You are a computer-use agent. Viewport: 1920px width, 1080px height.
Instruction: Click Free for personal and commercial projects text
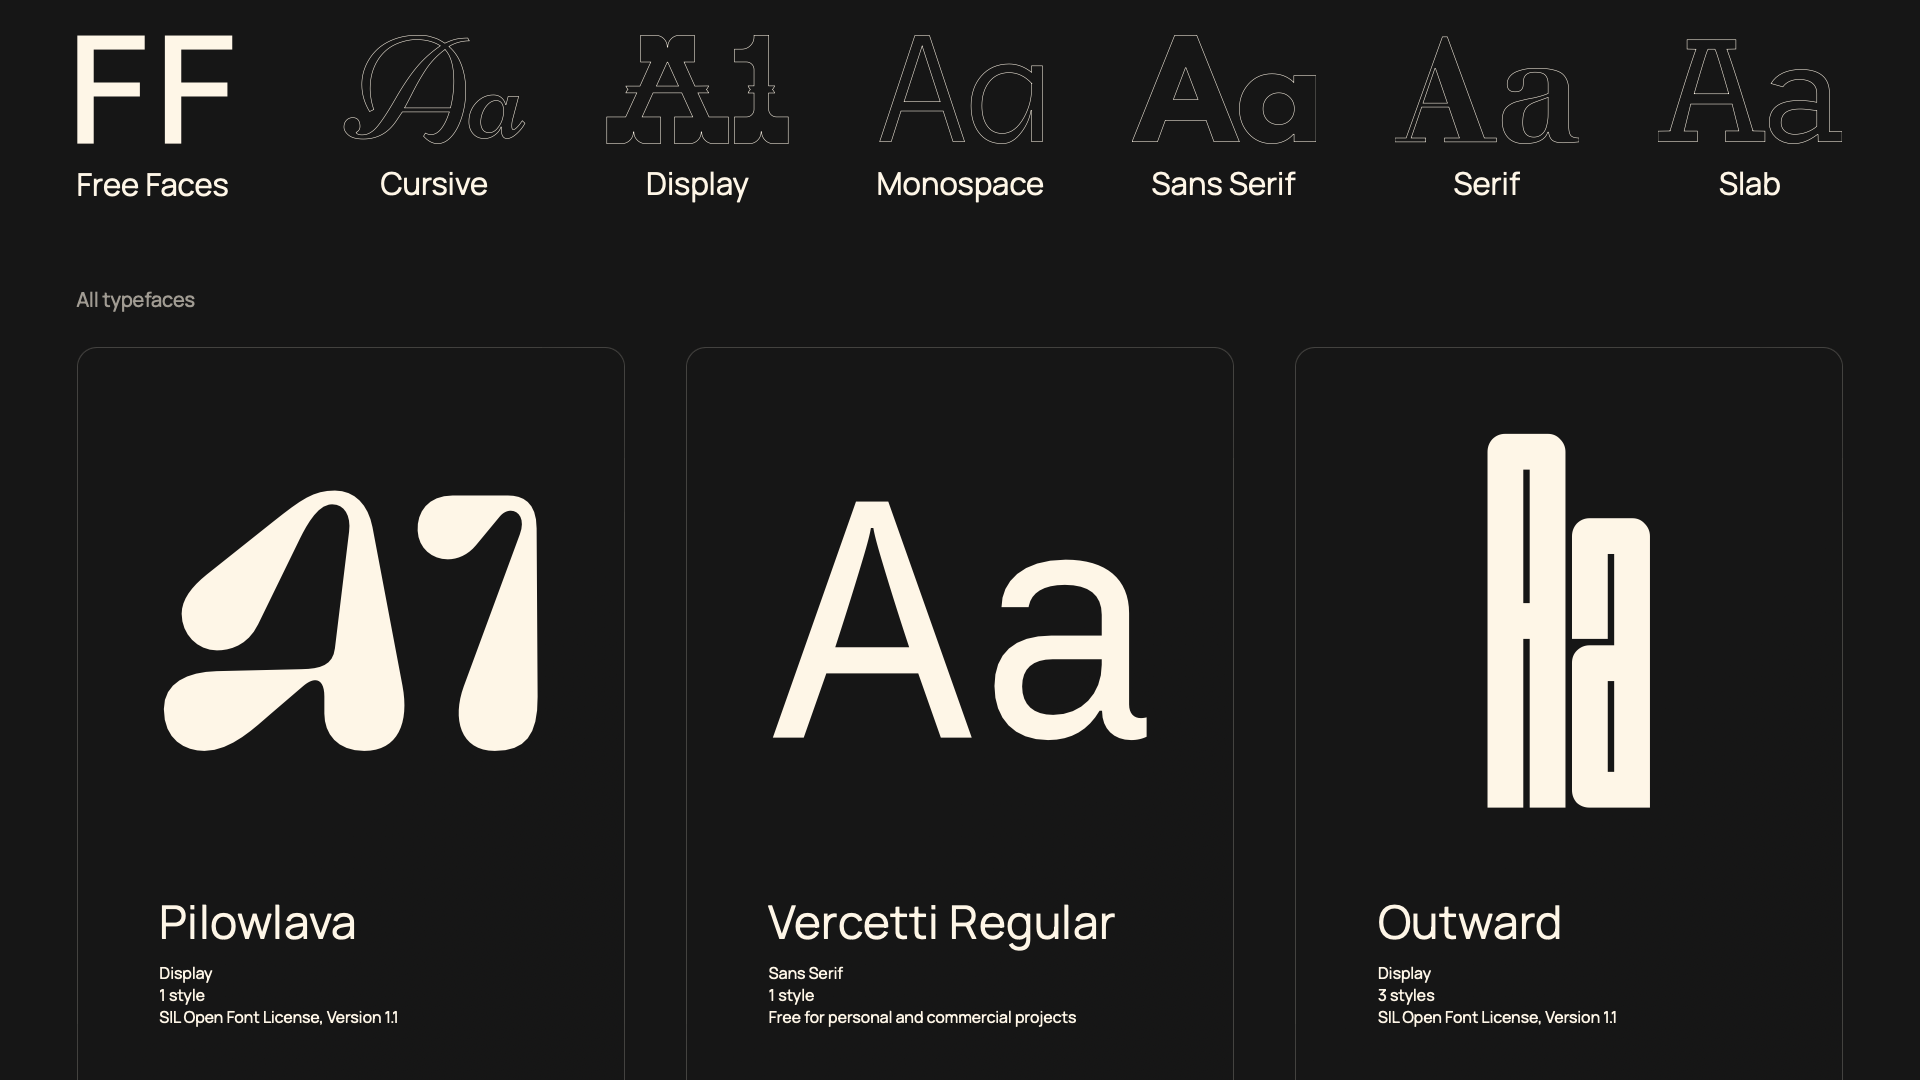tap(922, 1017)
